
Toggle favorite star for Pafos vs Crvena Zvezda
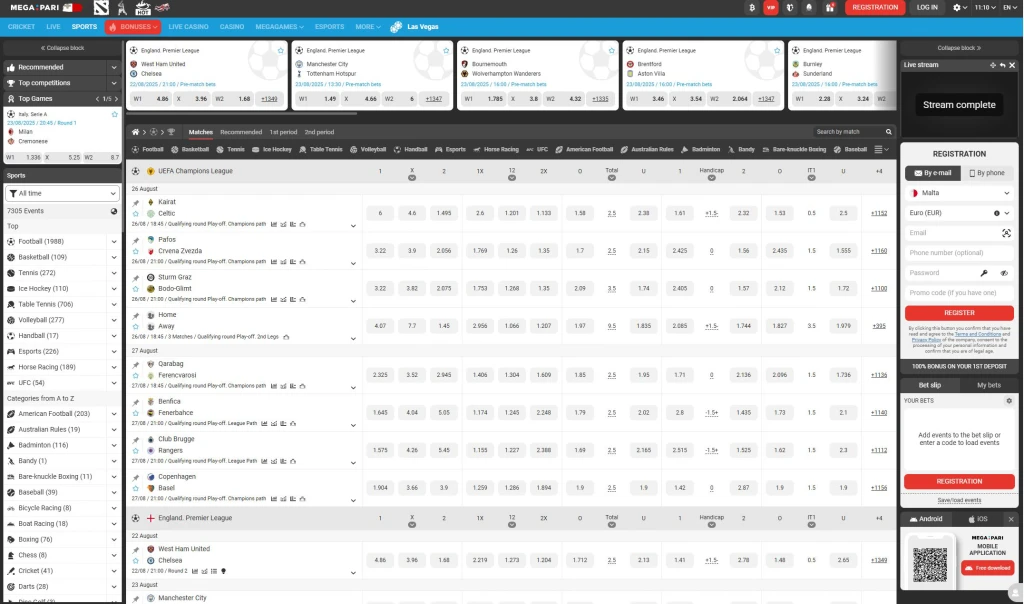136,251
